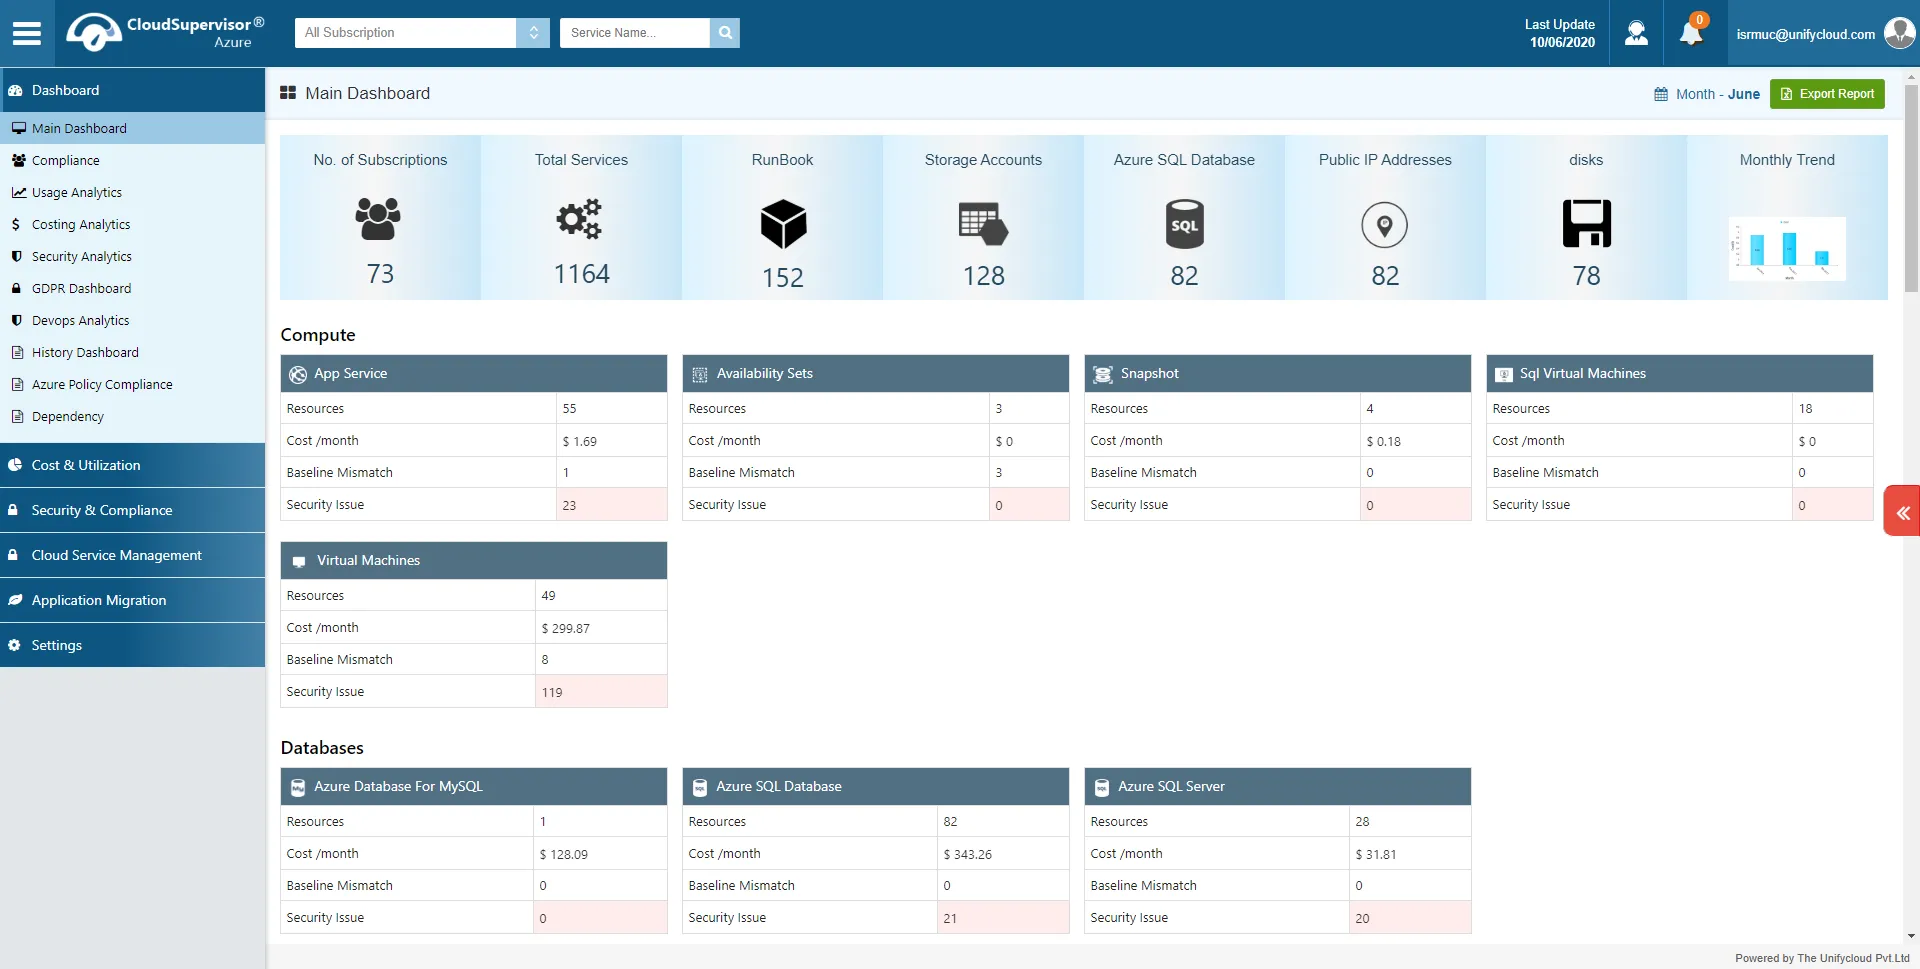Click the support agent icon in header
1920x969 pixels.
[1636, 34]
